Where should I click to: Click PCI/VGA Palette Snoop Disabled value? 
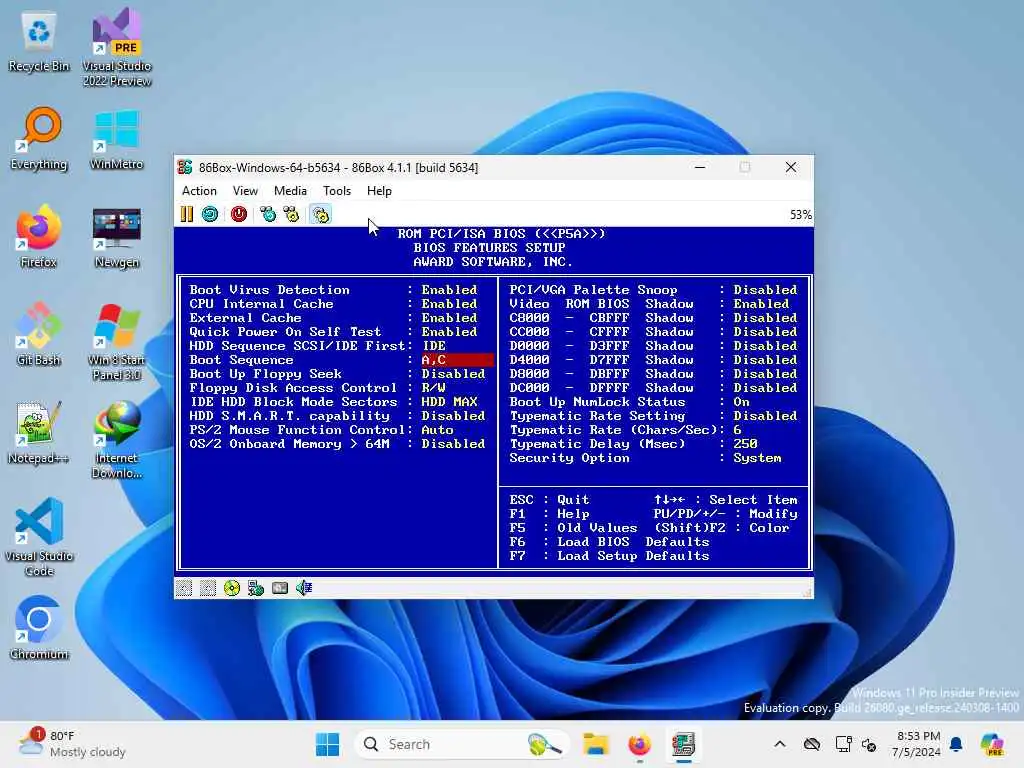pyautogui.click(x=765, y=290)
